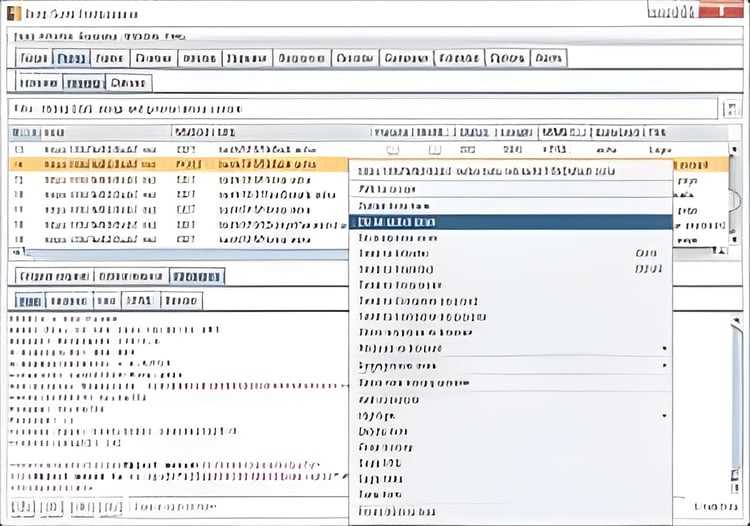Click the filter bar above the history table
The width and height of the screenshot is (750, 526).
(363, 109)
